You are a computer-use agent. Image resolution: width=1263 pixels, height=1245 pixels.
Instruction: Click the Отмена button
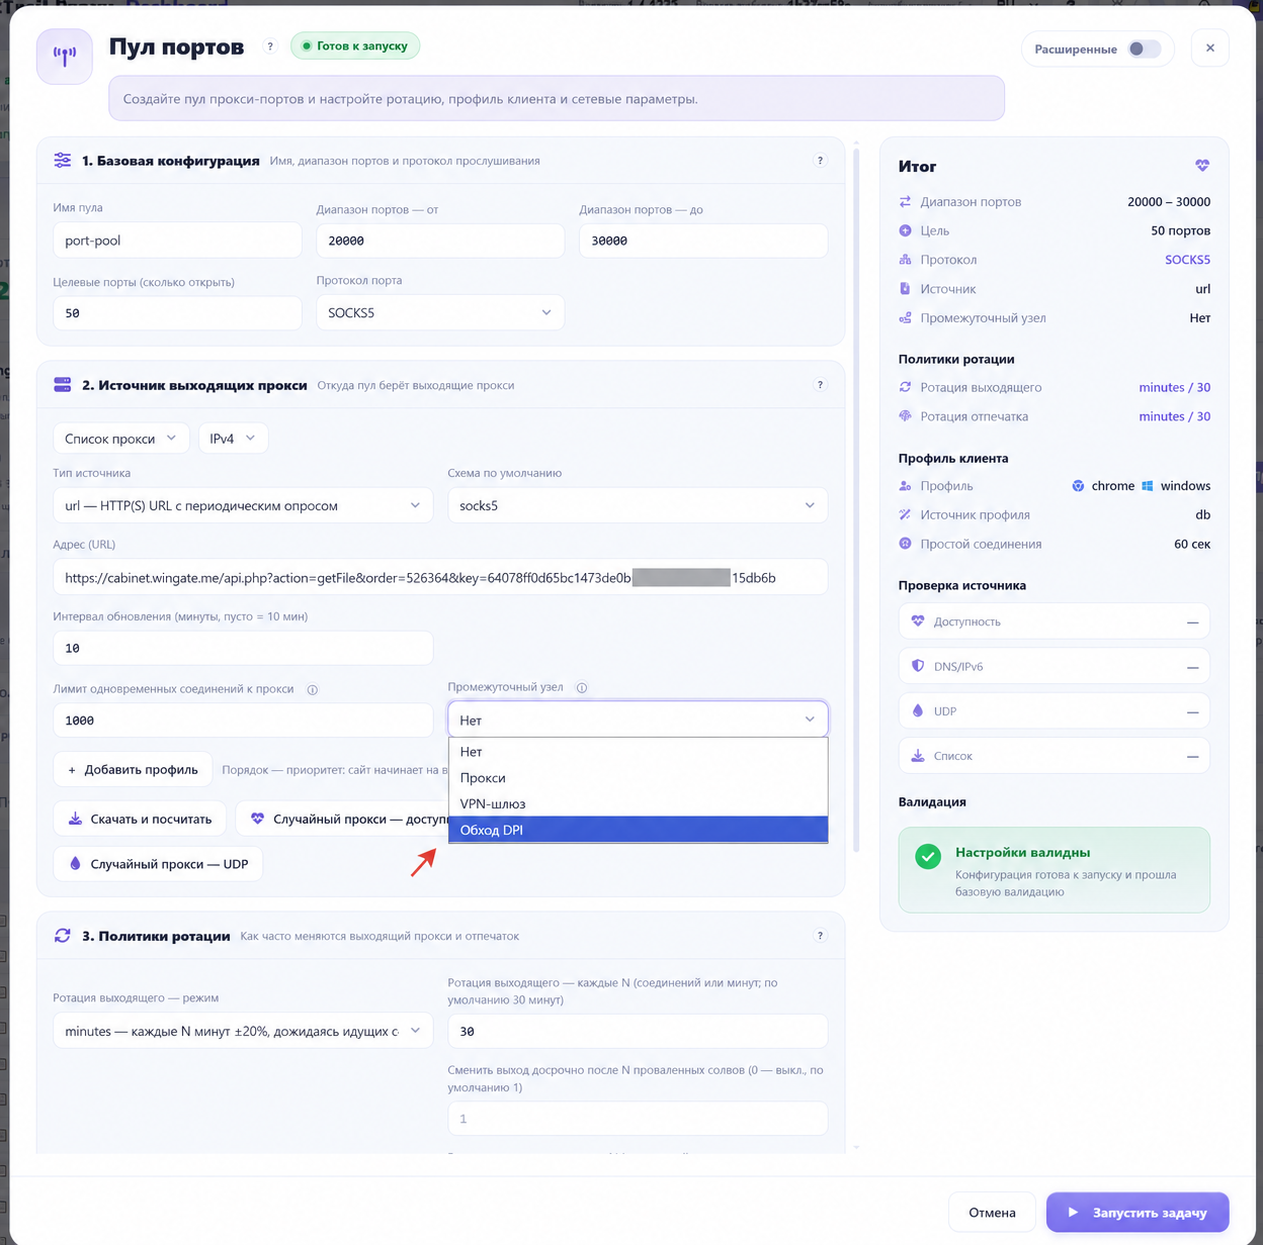[x=992, y=1212]
